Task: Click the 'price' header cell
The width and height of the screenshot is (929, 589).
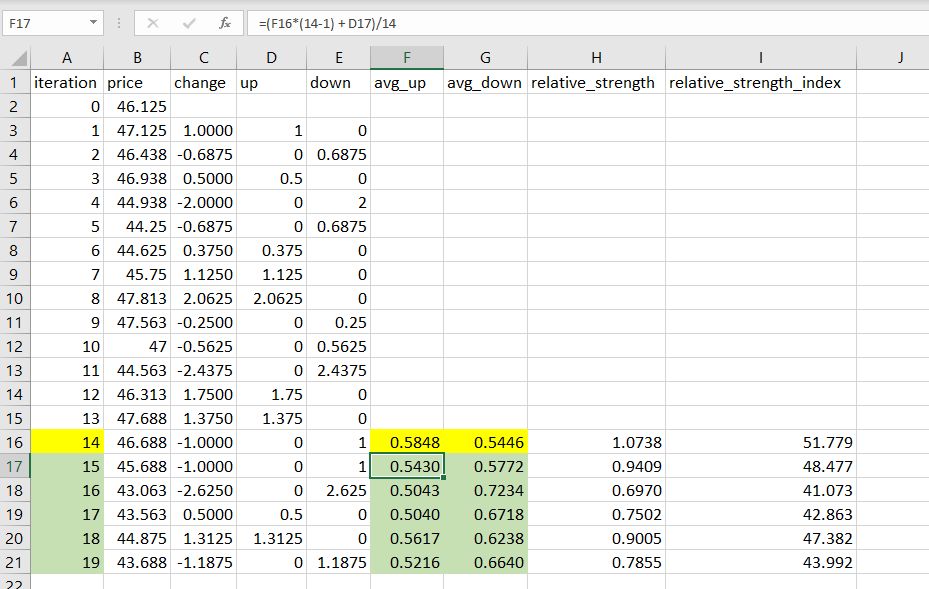Action: pyautogui.click(x=137, y=82)
